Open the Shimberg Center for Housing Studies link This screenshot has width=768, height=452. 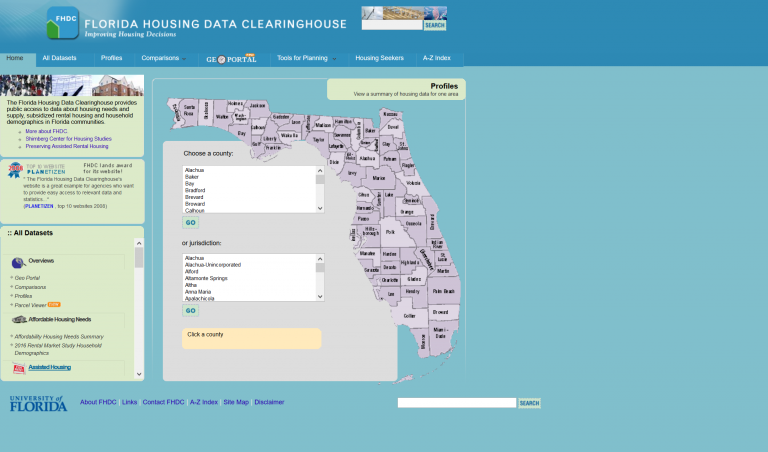[68, 139]
